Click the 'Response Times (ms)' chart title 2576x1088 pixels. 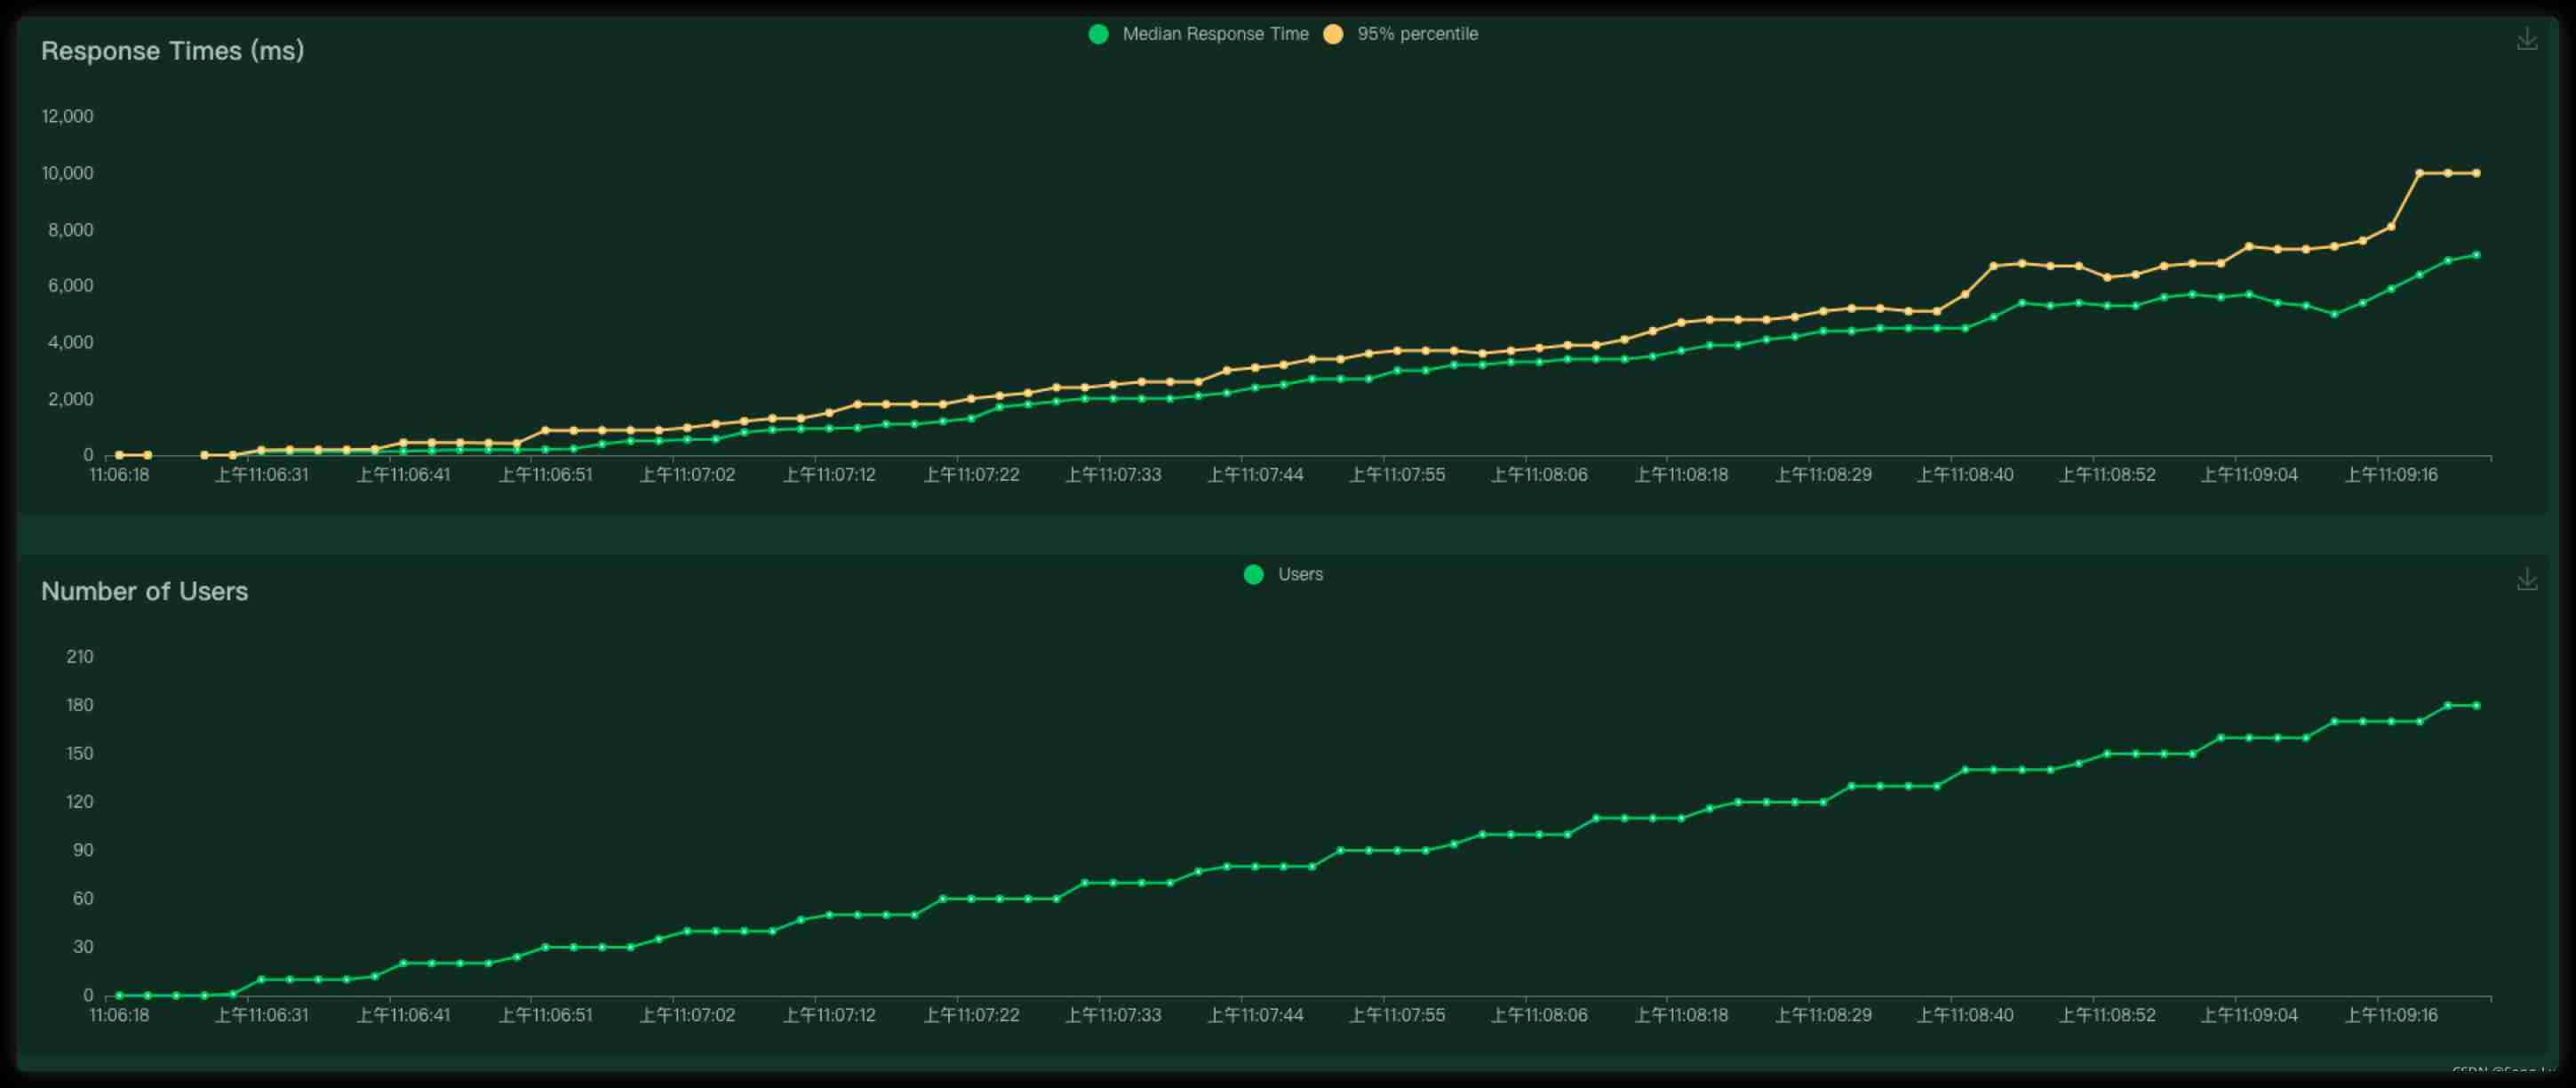172,50
